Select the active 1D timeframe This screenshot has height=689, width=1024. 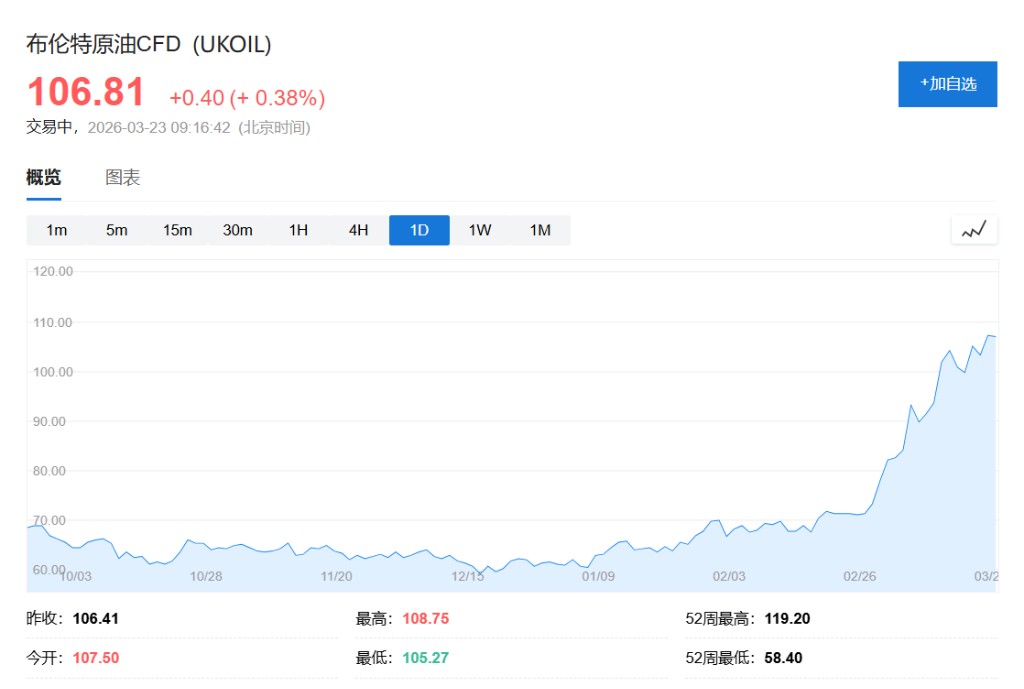[x=419, y=230]
